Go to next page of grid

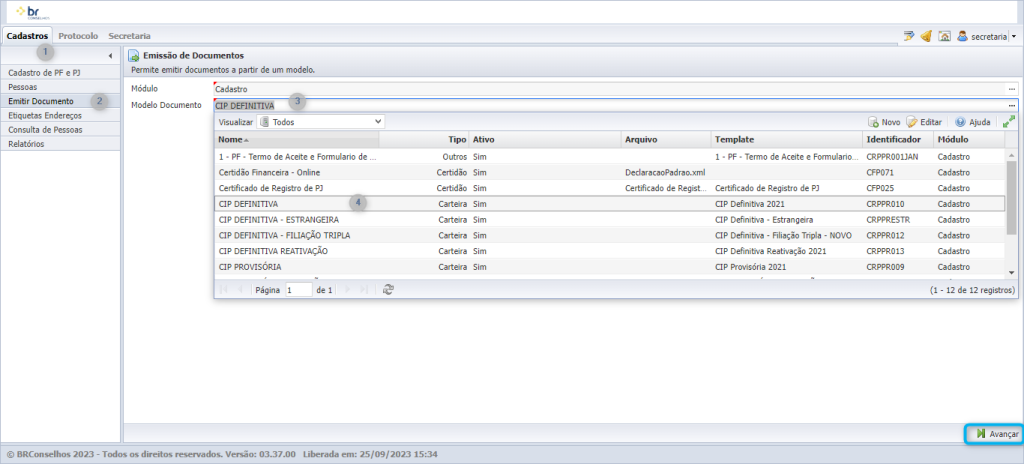[347, 290]
